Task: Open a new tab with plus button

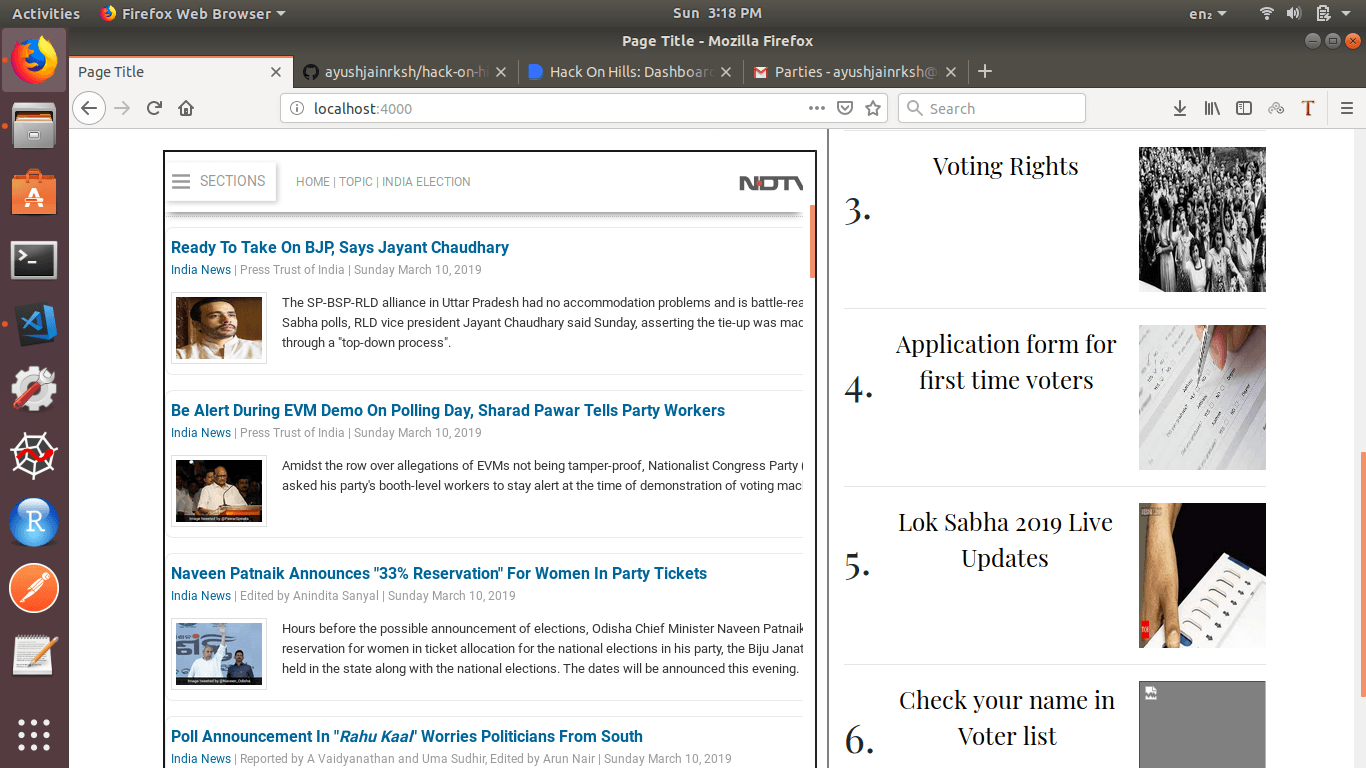Action: point(985,71)
